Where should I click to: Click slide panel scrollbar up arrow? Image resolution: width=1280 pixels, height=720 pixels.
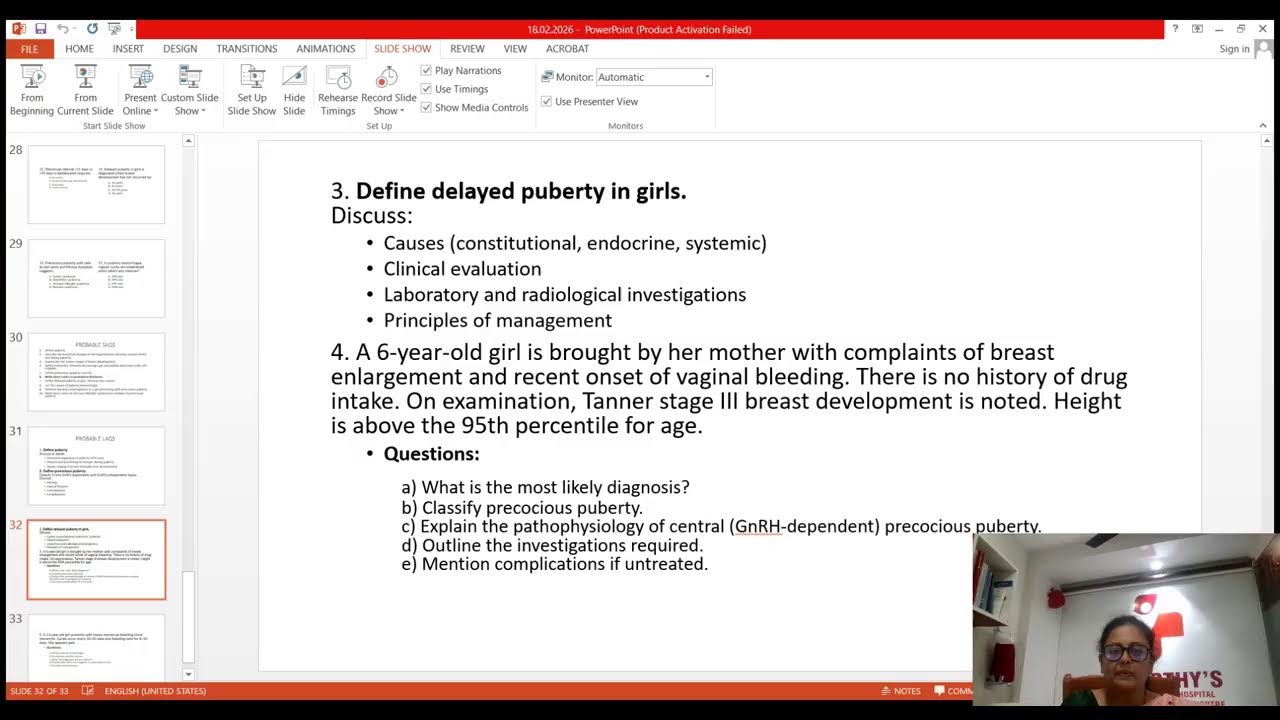coord(188,141)
